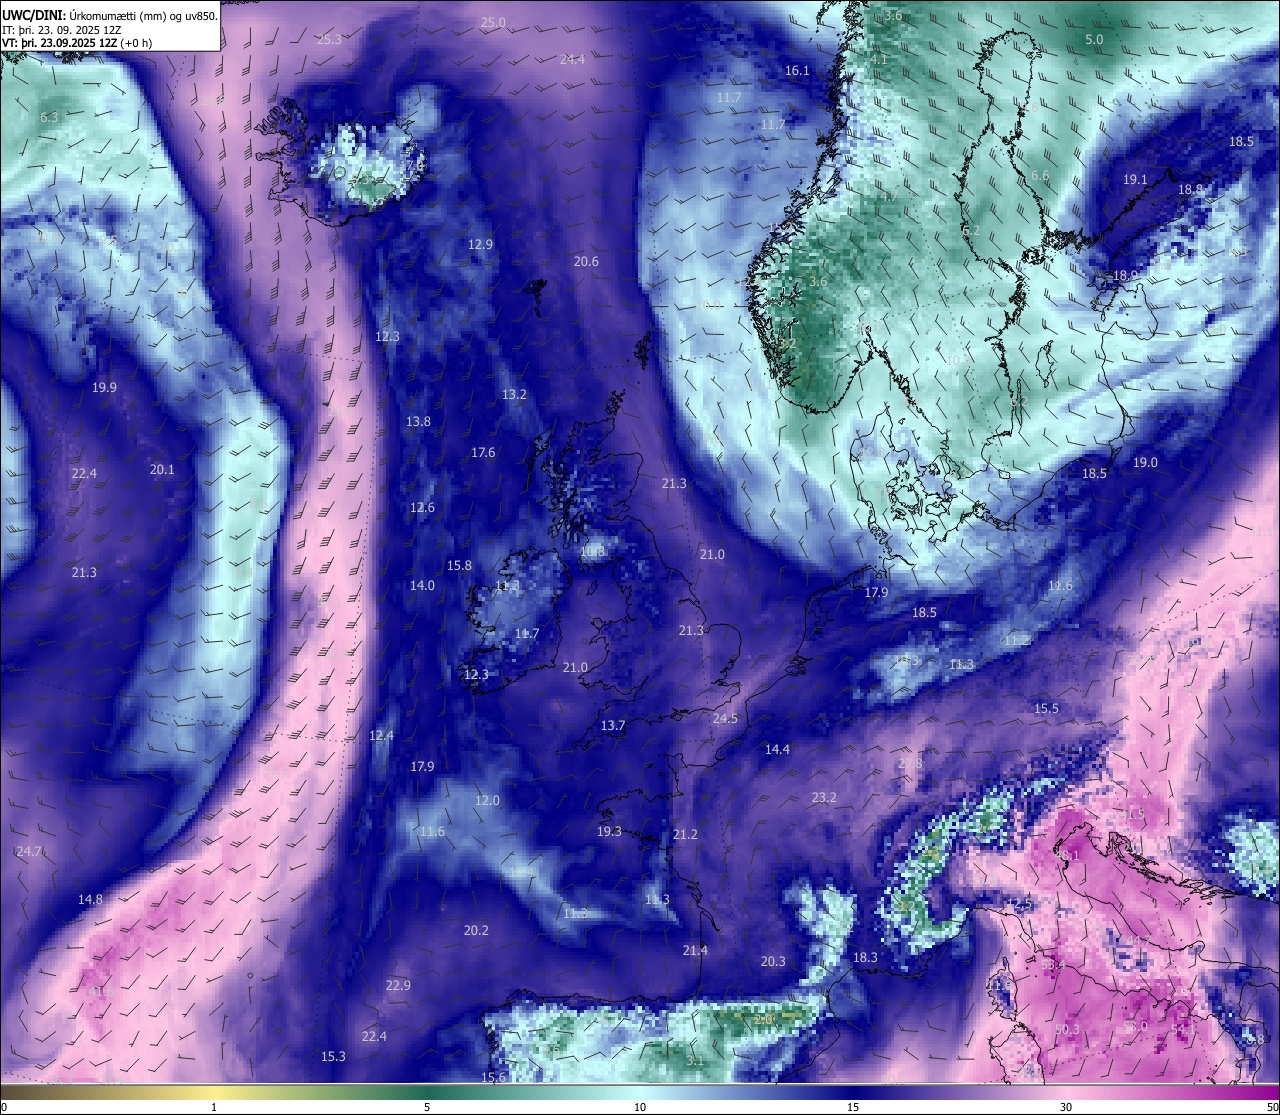Click the title text 'UWC/DINI: Úrkomumætti (mm) og uv850.'

110,14
